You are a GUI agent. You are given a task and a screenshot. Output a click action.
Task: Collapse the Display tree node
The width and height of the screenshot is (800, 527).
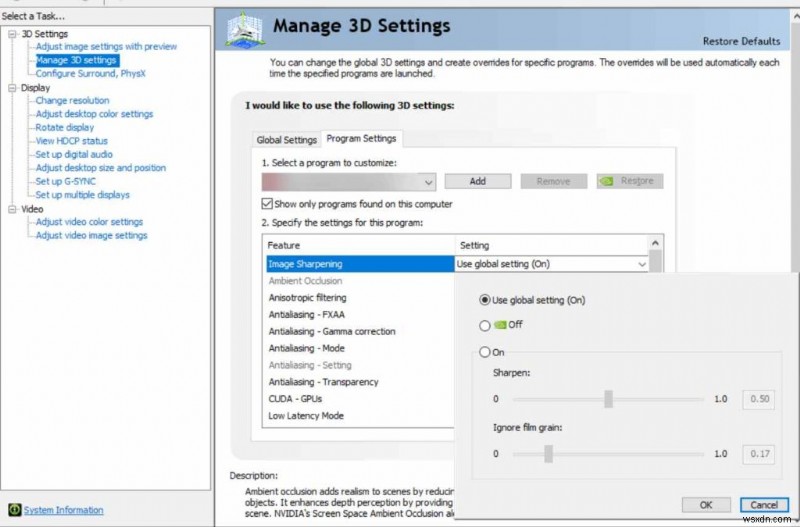[x=12, y=88]
